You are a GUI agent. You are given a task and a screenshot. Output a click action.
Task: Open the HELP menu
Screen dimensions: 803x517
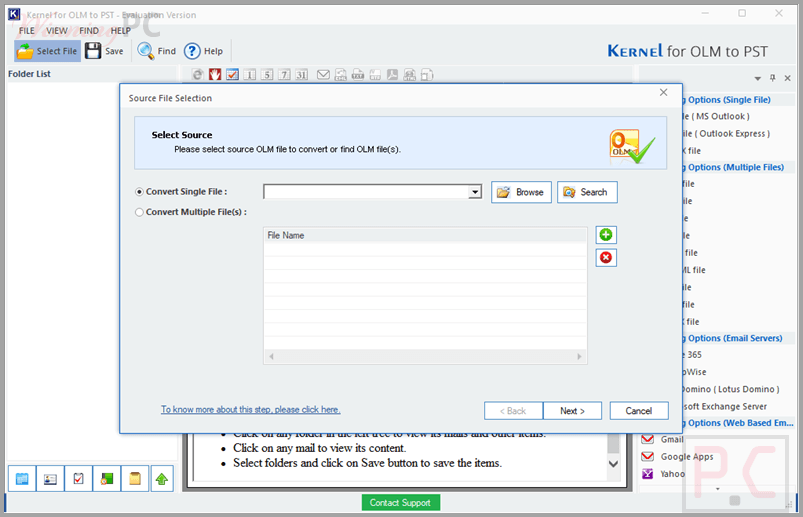(x=121, y=31)
